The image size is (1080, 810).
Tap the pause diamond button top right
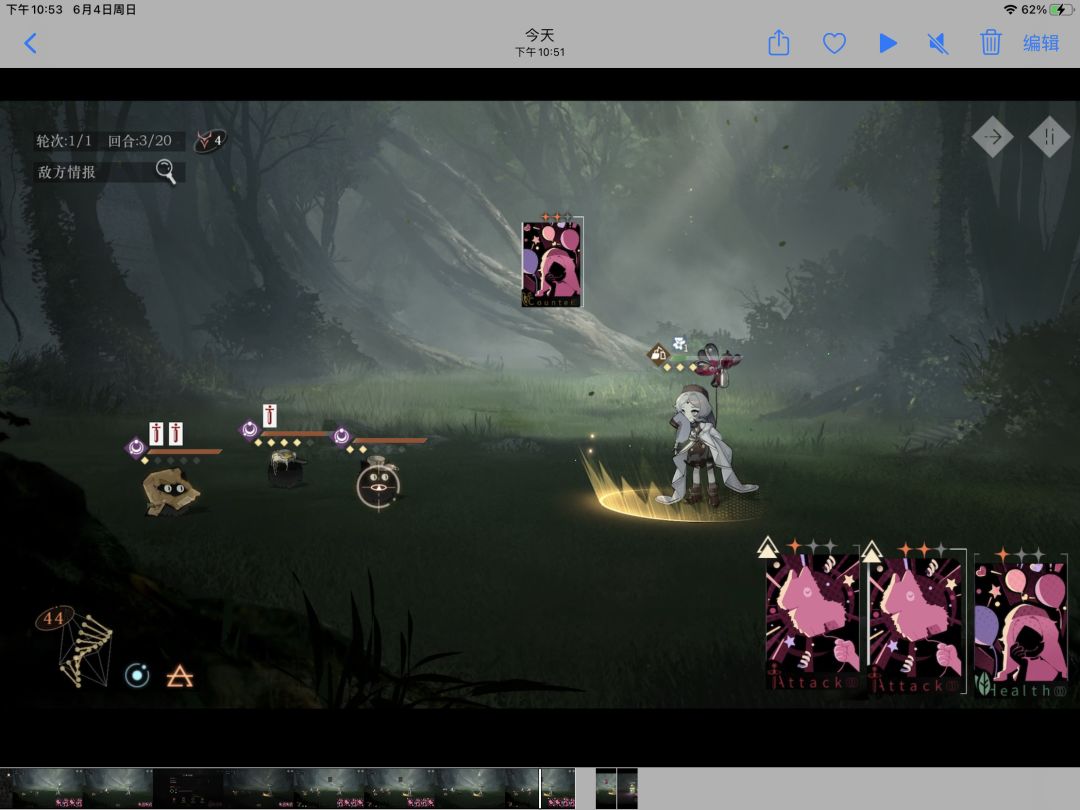pyautogui.click(x=1049, y=136)
